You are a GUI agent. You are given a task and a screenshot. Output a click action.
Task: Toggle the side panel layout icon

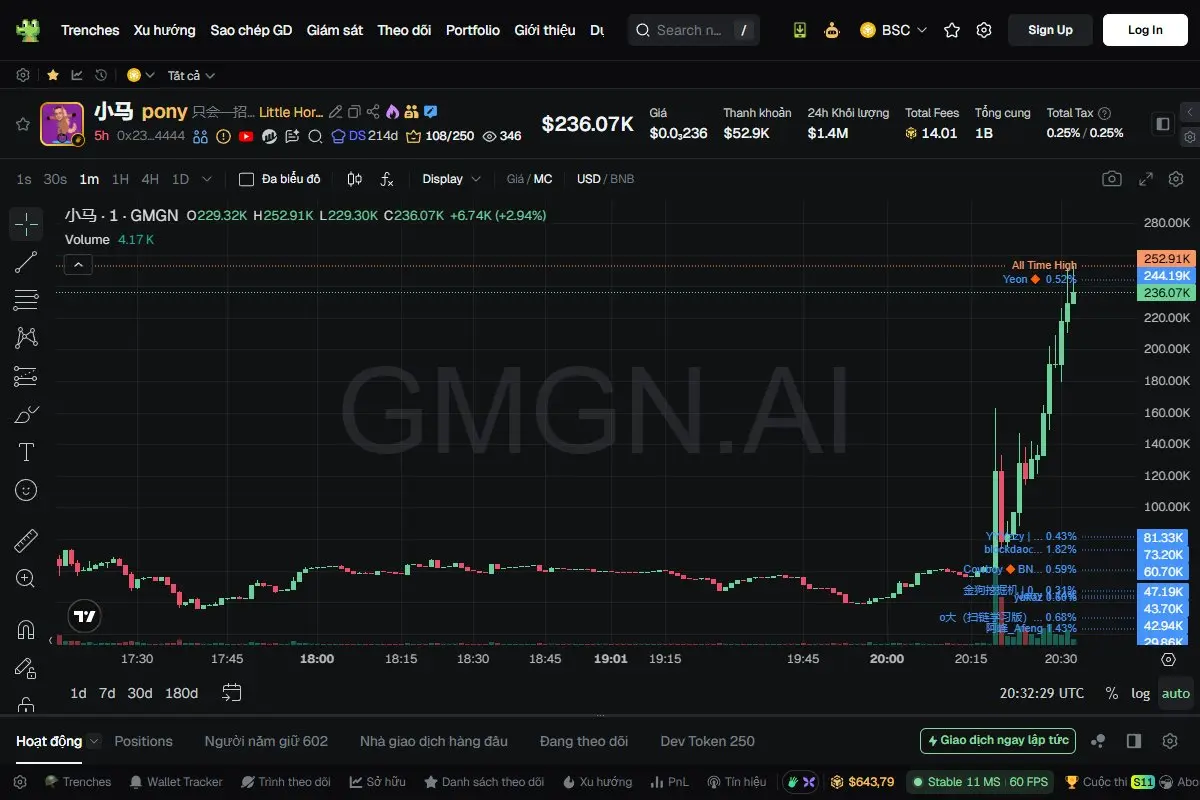coord(1162,124)
